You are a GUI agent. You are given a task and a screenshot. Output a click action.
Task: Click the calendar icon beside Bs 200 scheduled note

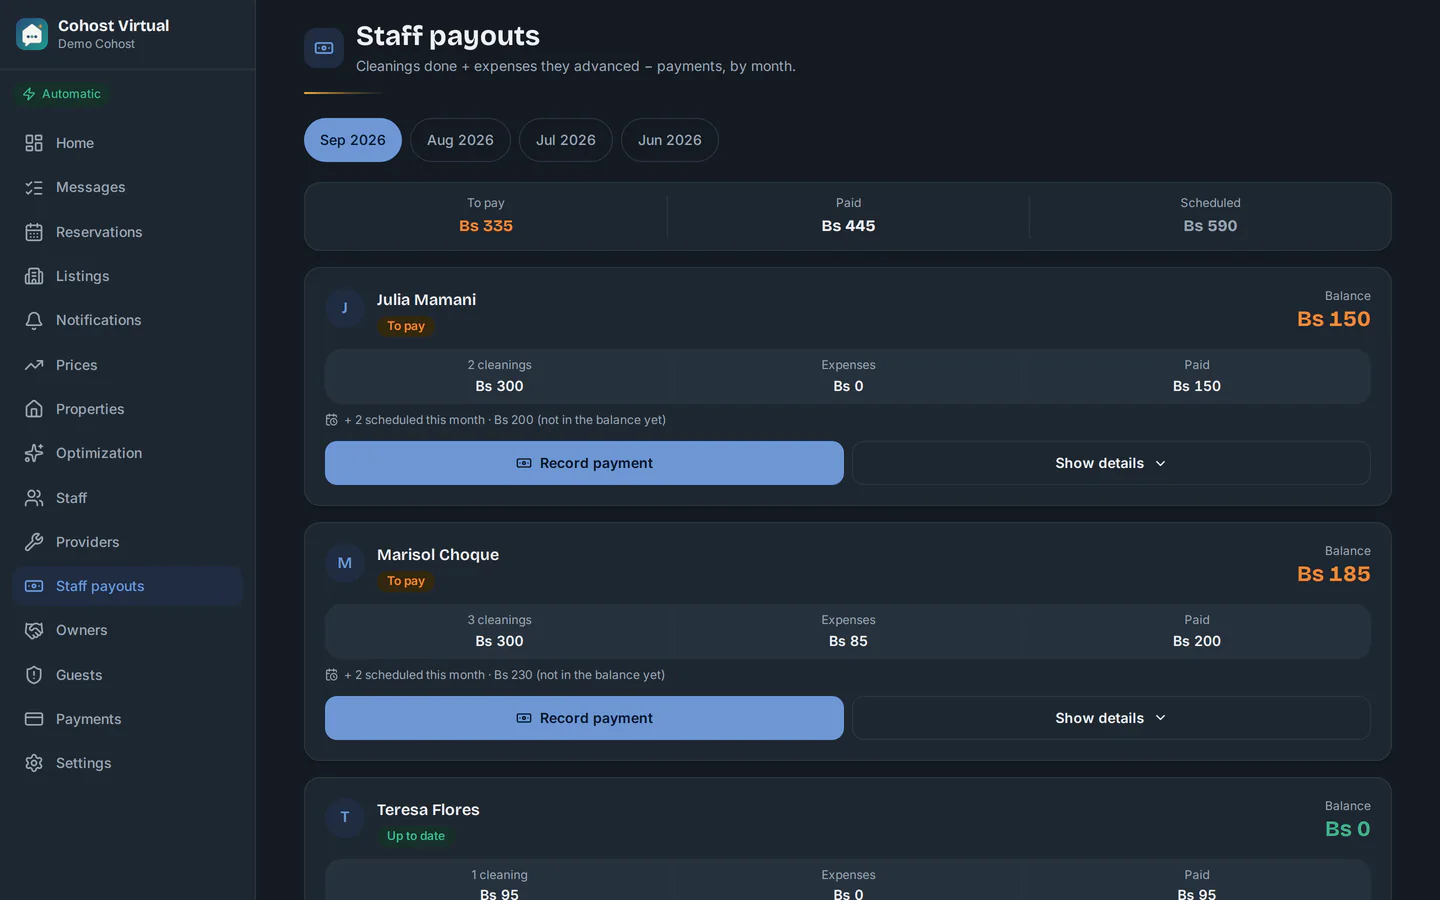[x=331, y=420]
